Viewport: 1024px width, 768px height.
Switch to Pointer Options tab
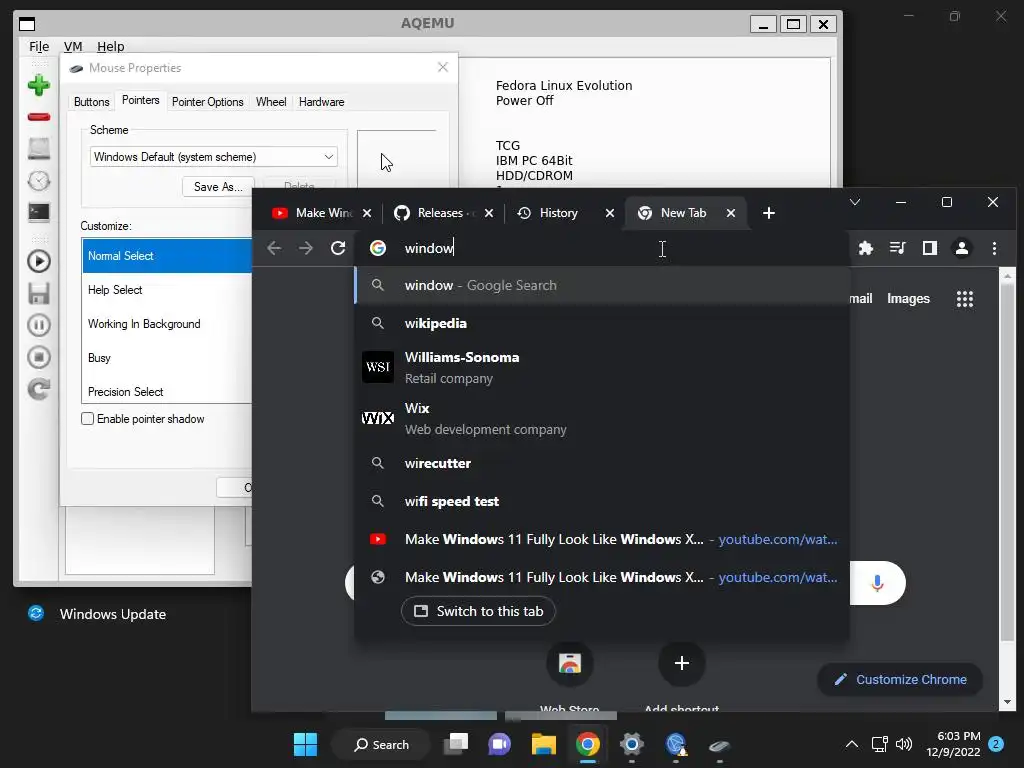click(x=208, y=102)
